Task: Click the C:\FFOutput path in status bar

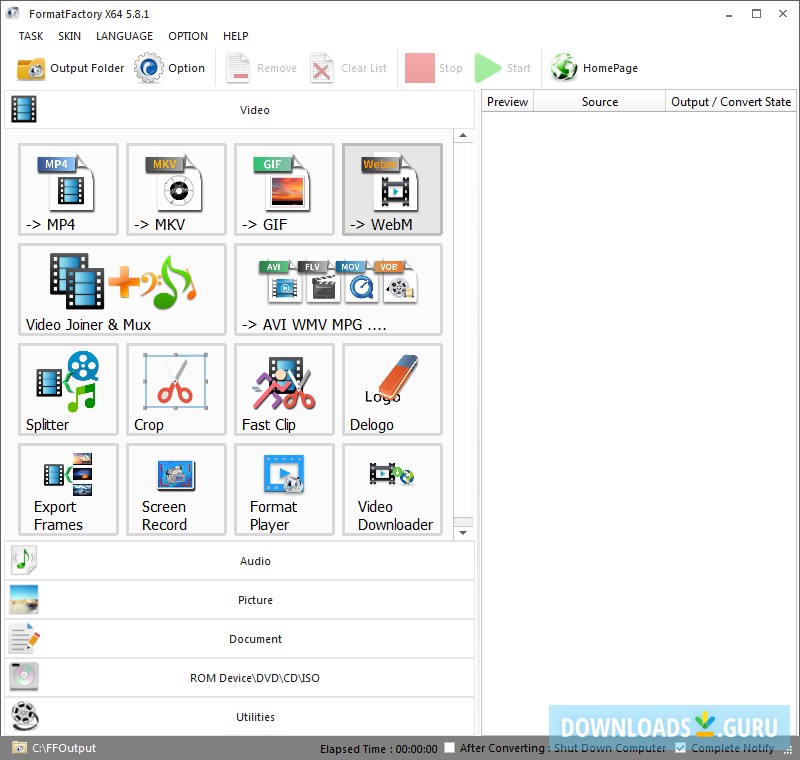Action: pos(64,748)
